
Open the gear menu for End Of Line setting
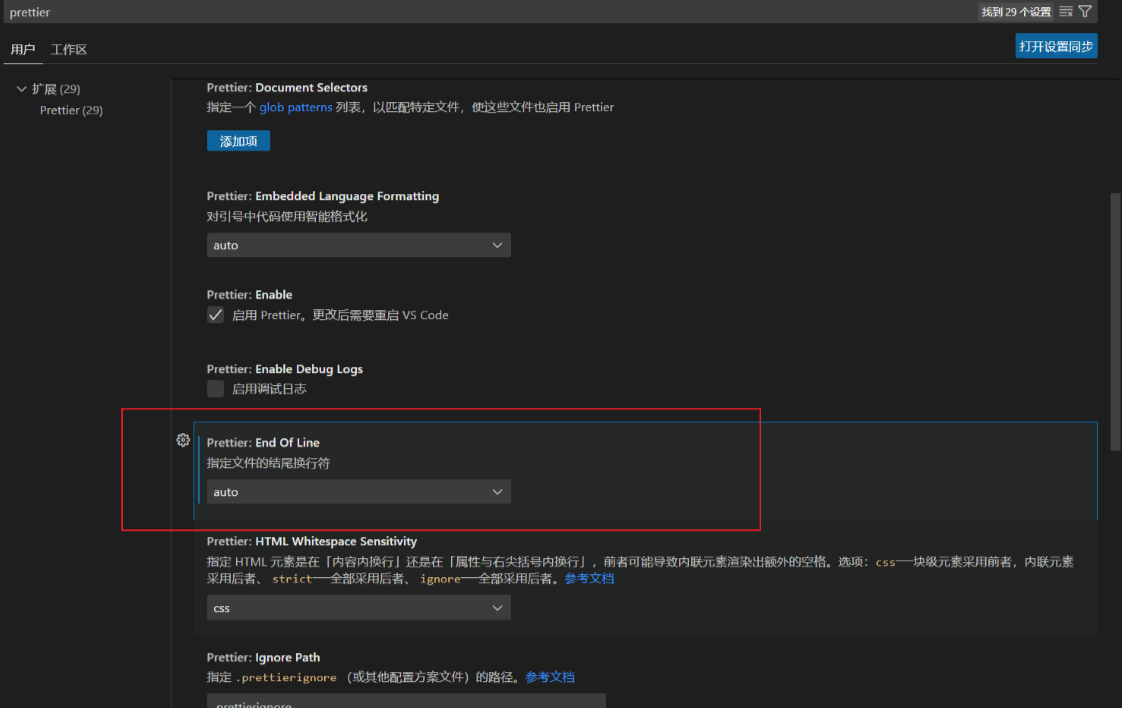[x=183, y=440]
